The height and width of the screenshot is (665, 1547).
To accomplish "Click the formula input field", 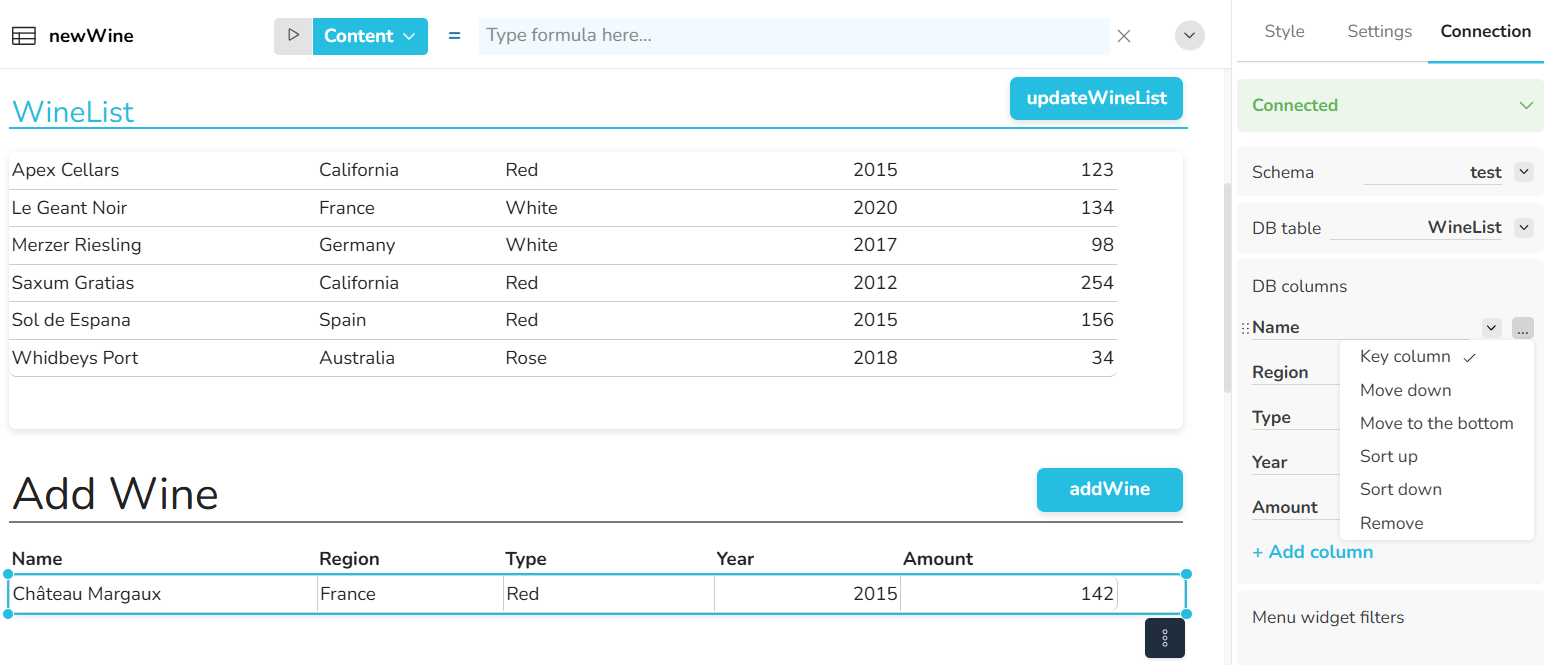I will click(792, 36).
